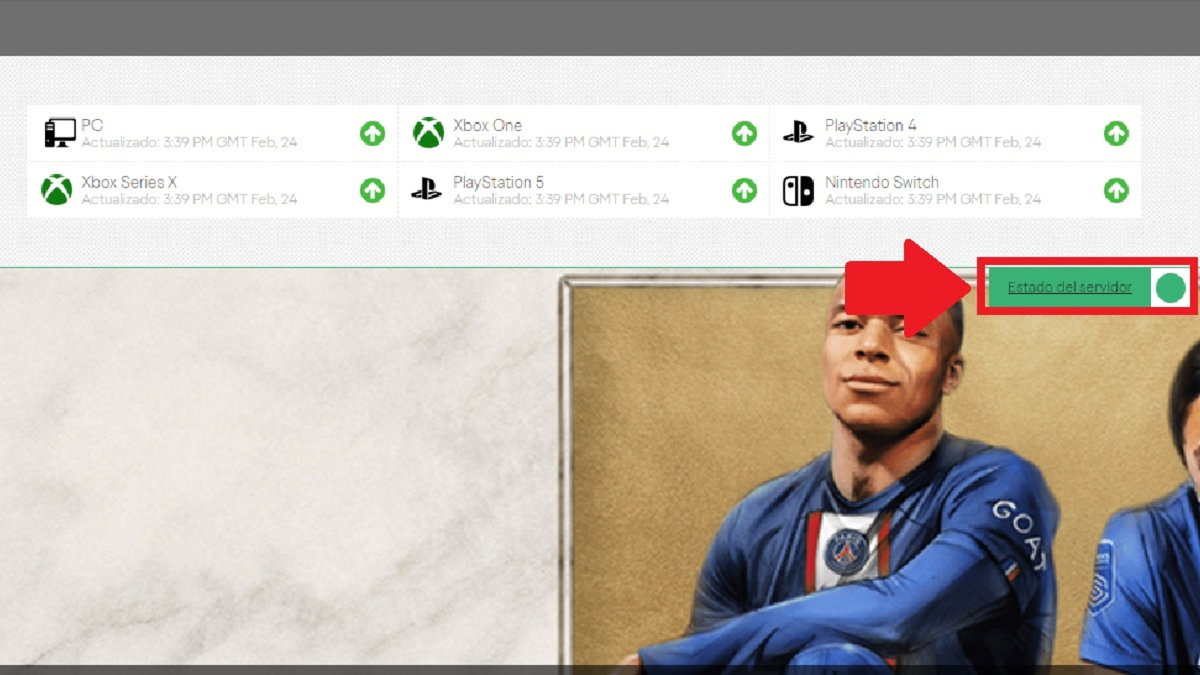1200x675 pixels.
Task: Click the green up-arrow status for PlayStation 4
Action: click(x=1116, y=133)
